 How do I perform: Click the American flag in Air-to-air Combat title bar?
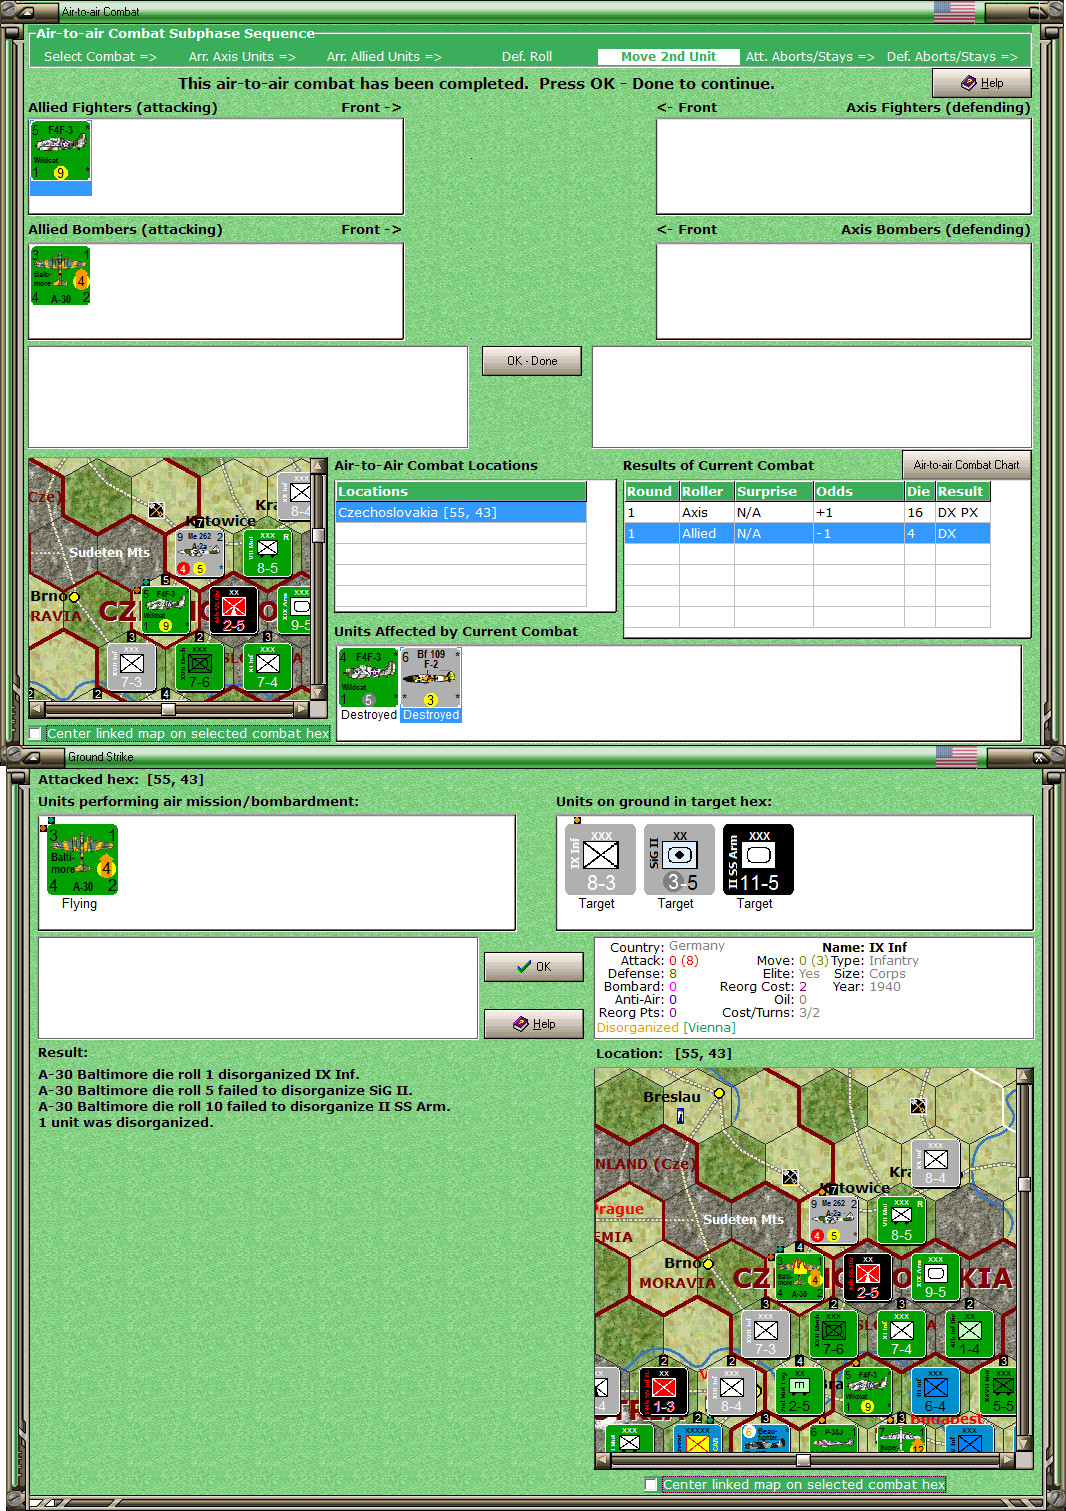[954, 11]
